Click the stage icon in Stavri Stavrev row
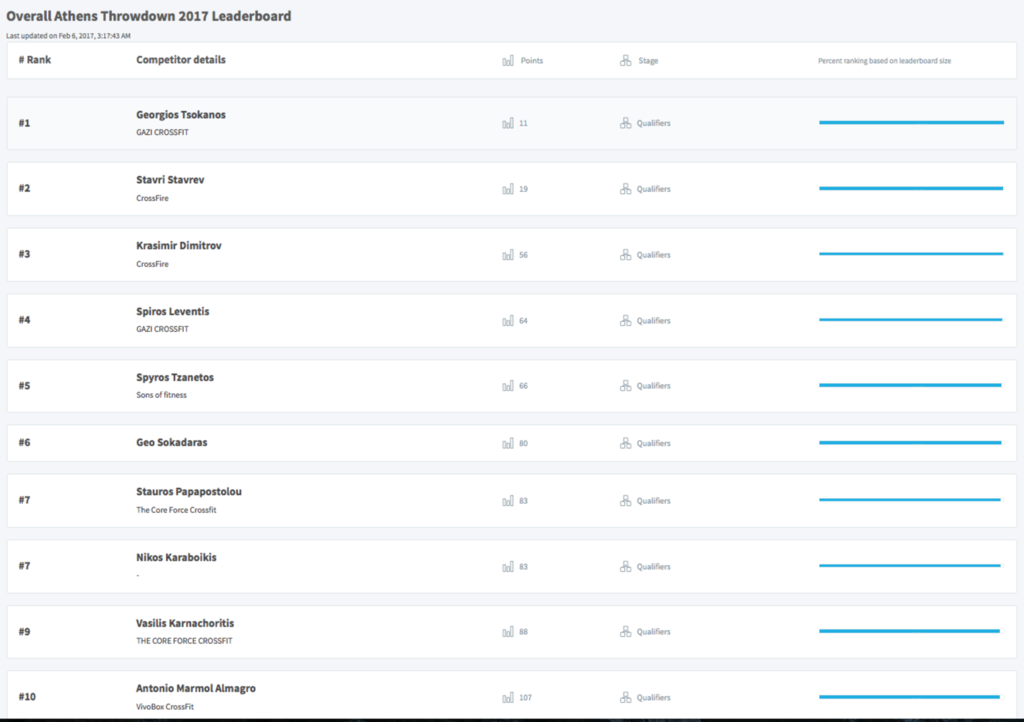The height and width of the screenshot is (722, 1024). pyautogui.click(x=625, y=189)
